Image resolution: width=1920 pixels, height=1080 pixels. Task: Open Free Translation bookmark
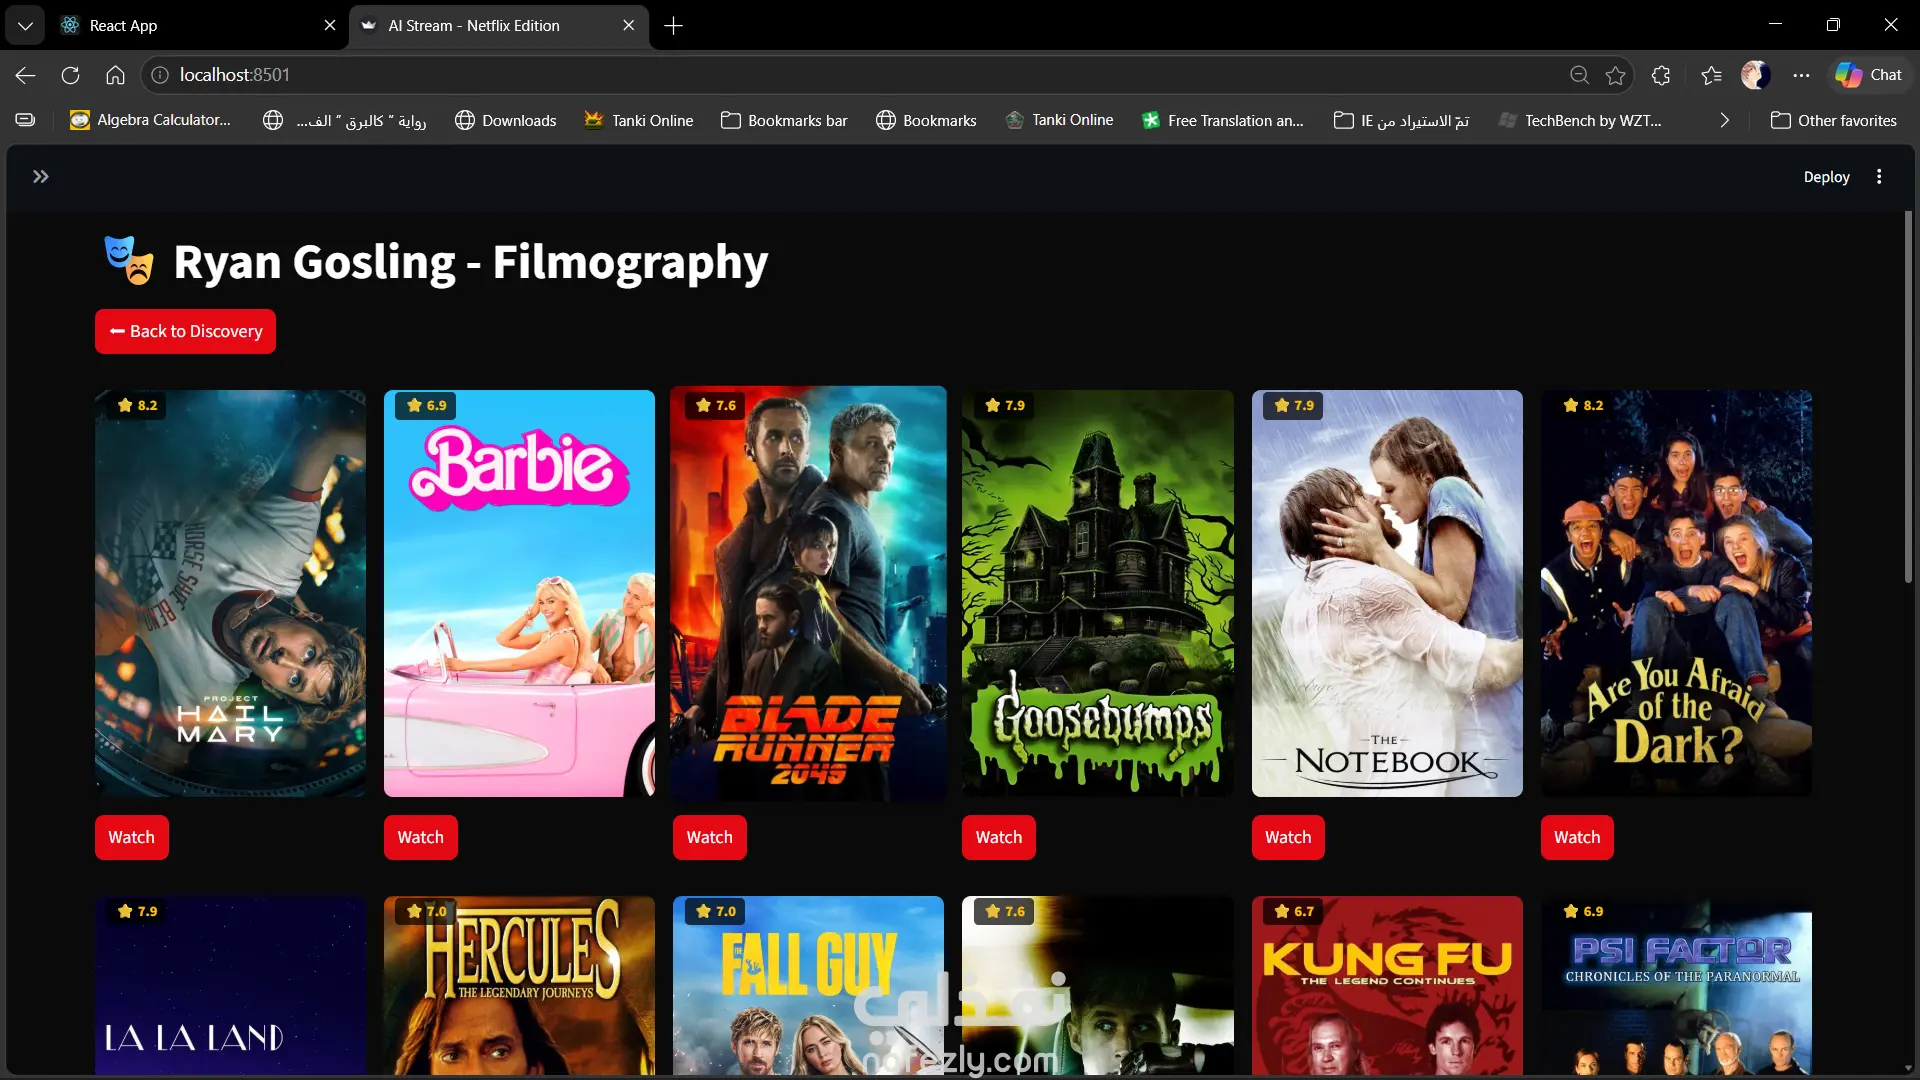1222,120
